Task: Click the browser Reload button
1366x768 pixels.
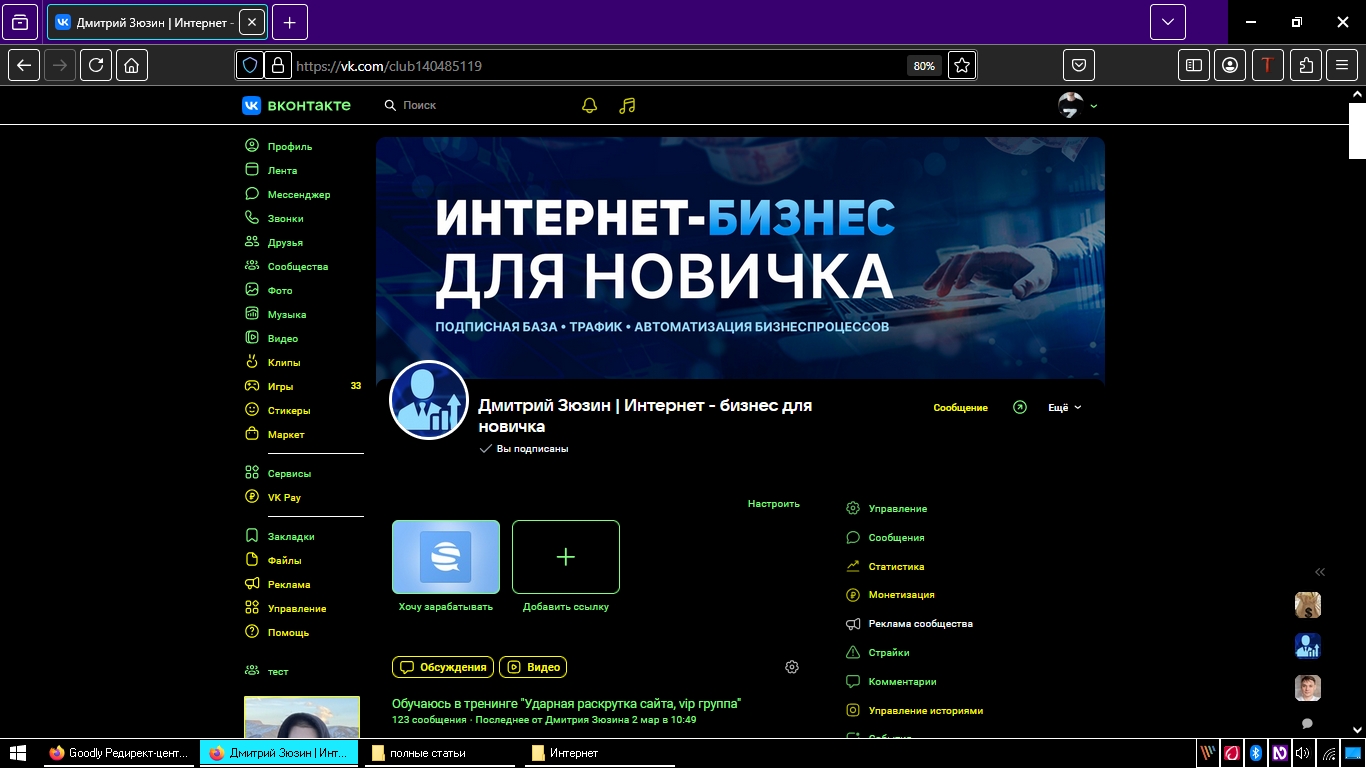Action: 96,66
